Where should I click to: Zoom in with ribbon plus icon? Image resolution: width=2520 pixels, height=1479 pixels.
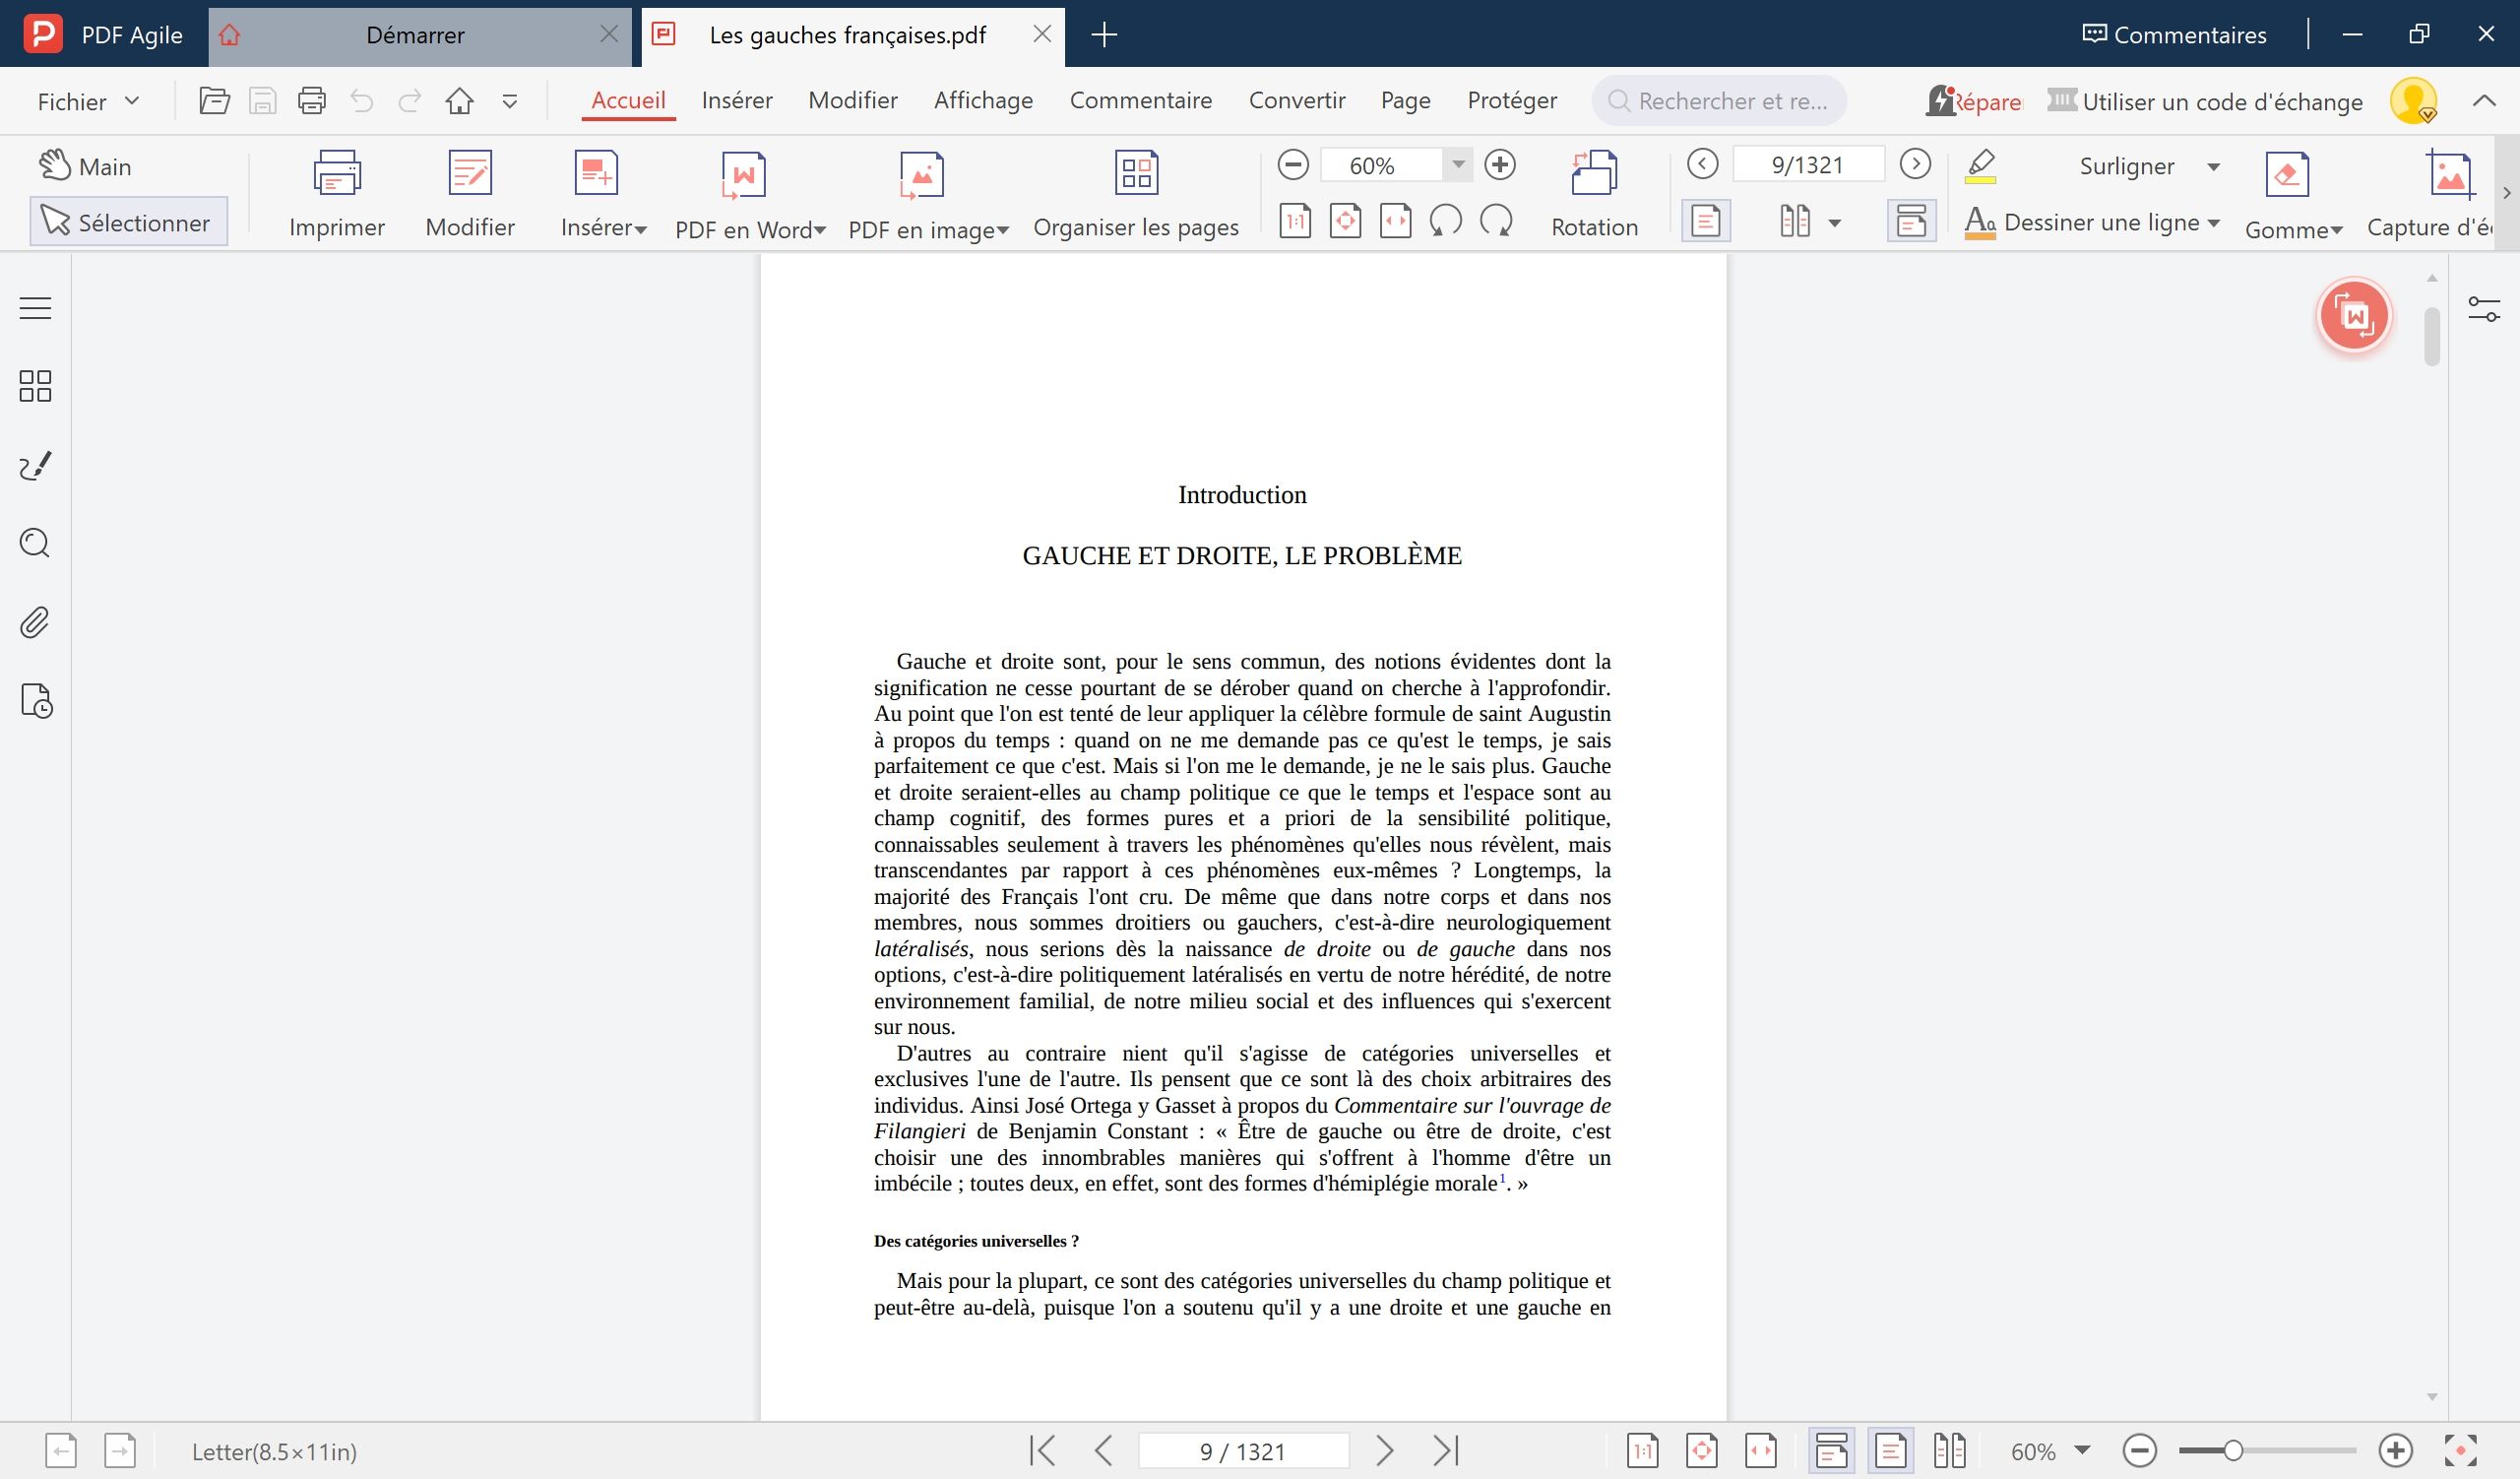[x=1500, y=165]
